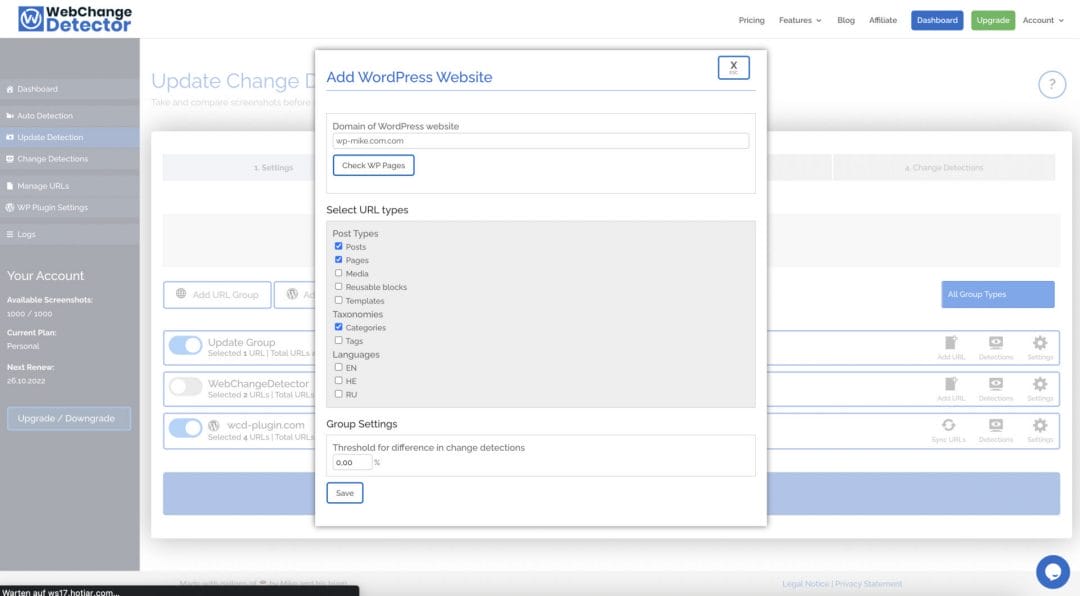The height and width of the screenshot is (596, 1080).
Task: Save the WordPress website settings
Action: tap(344, 493)
